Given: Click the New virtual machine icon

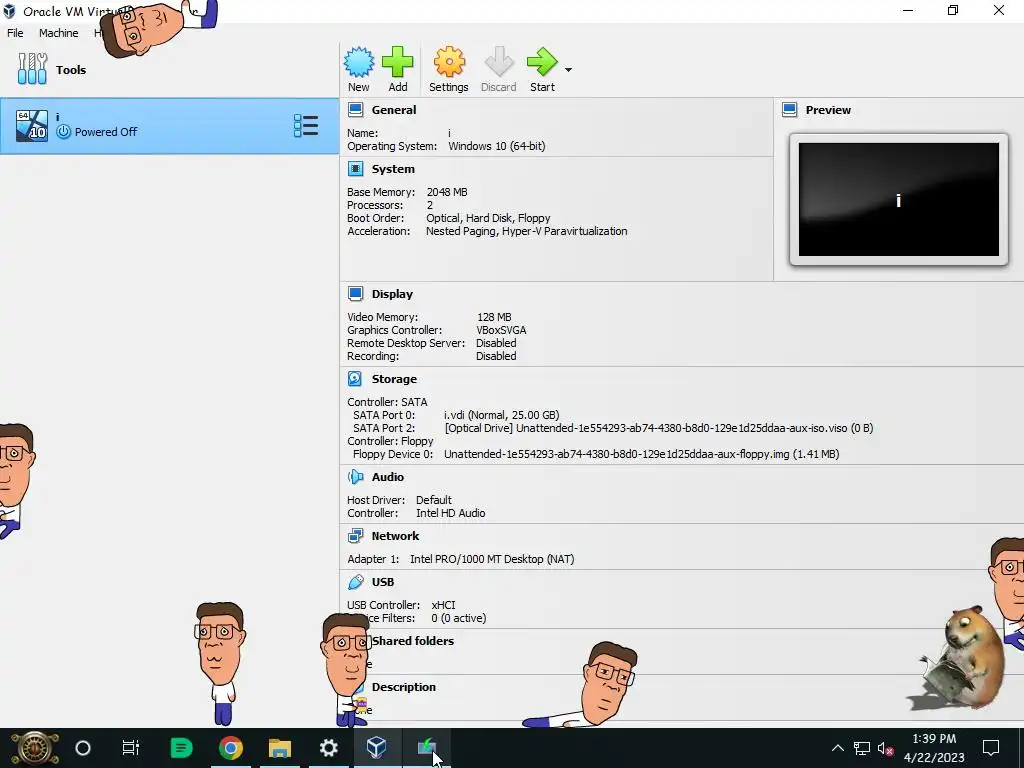Looking at the screenshot, I should click(359, 63).
